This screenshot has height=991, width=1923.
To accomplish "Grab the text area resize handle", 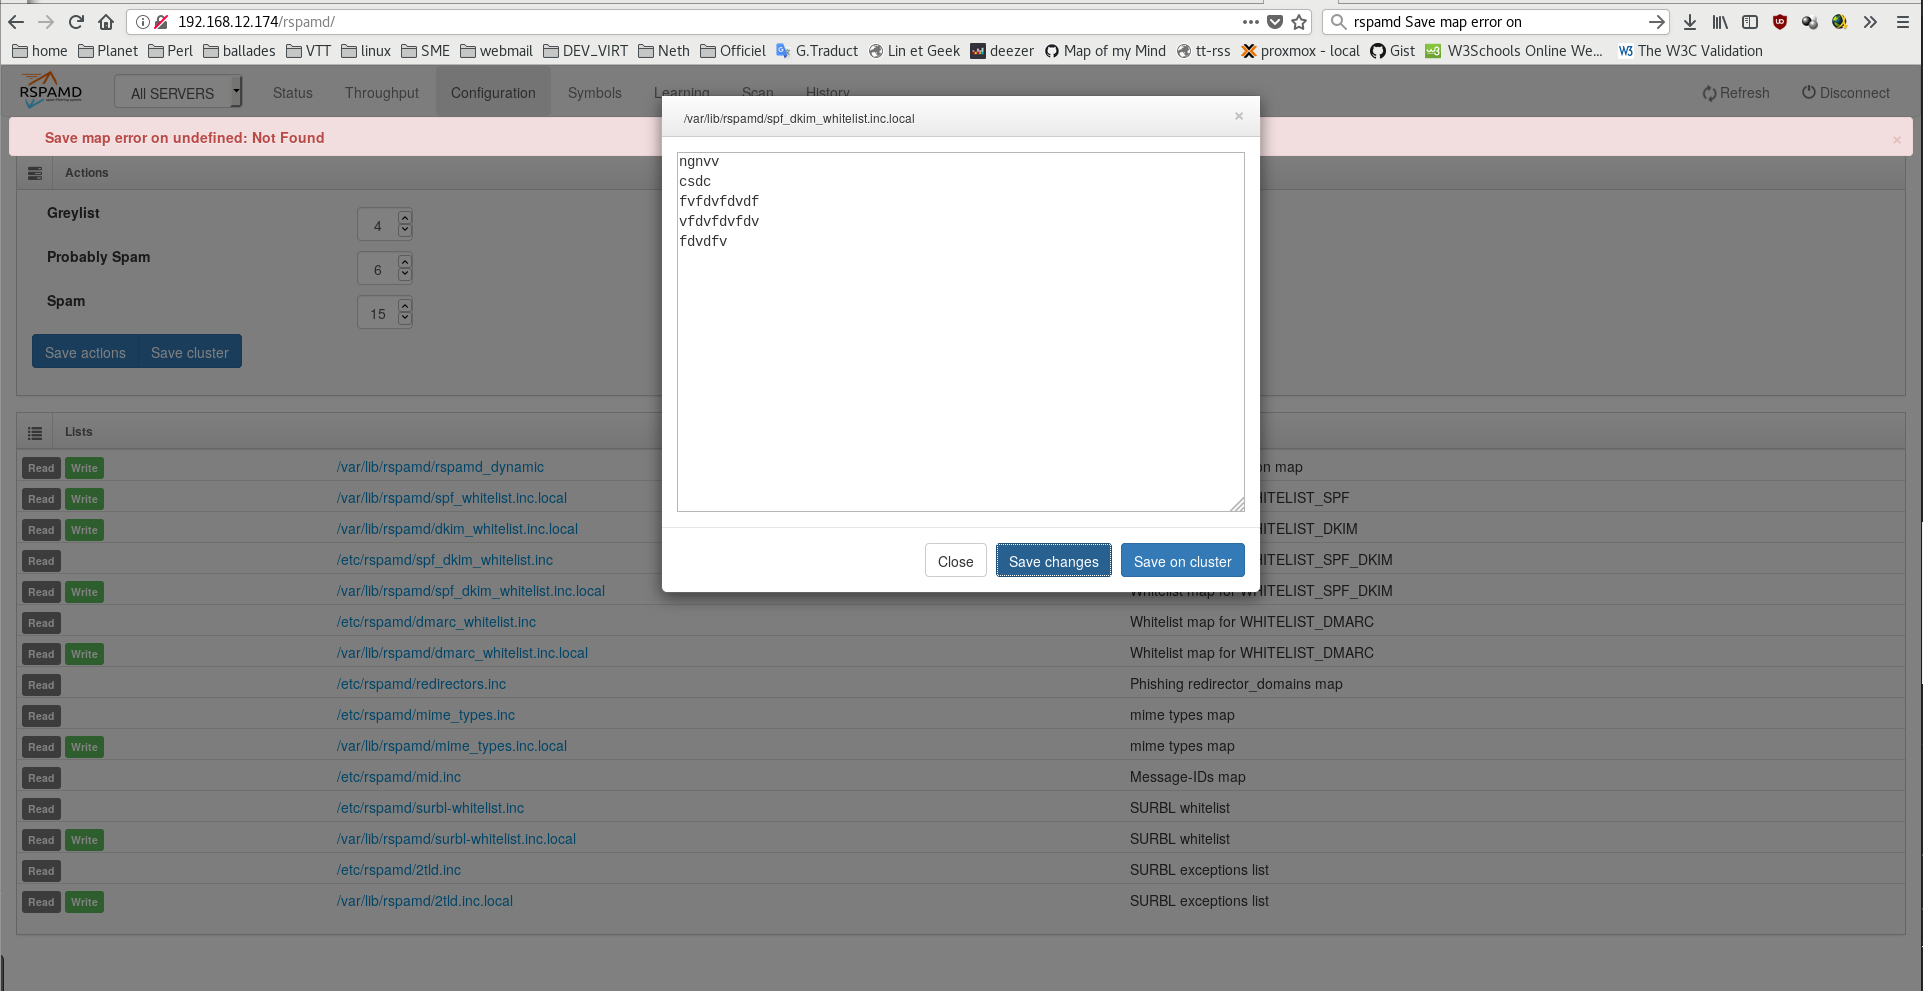I will pos(1238,505).
